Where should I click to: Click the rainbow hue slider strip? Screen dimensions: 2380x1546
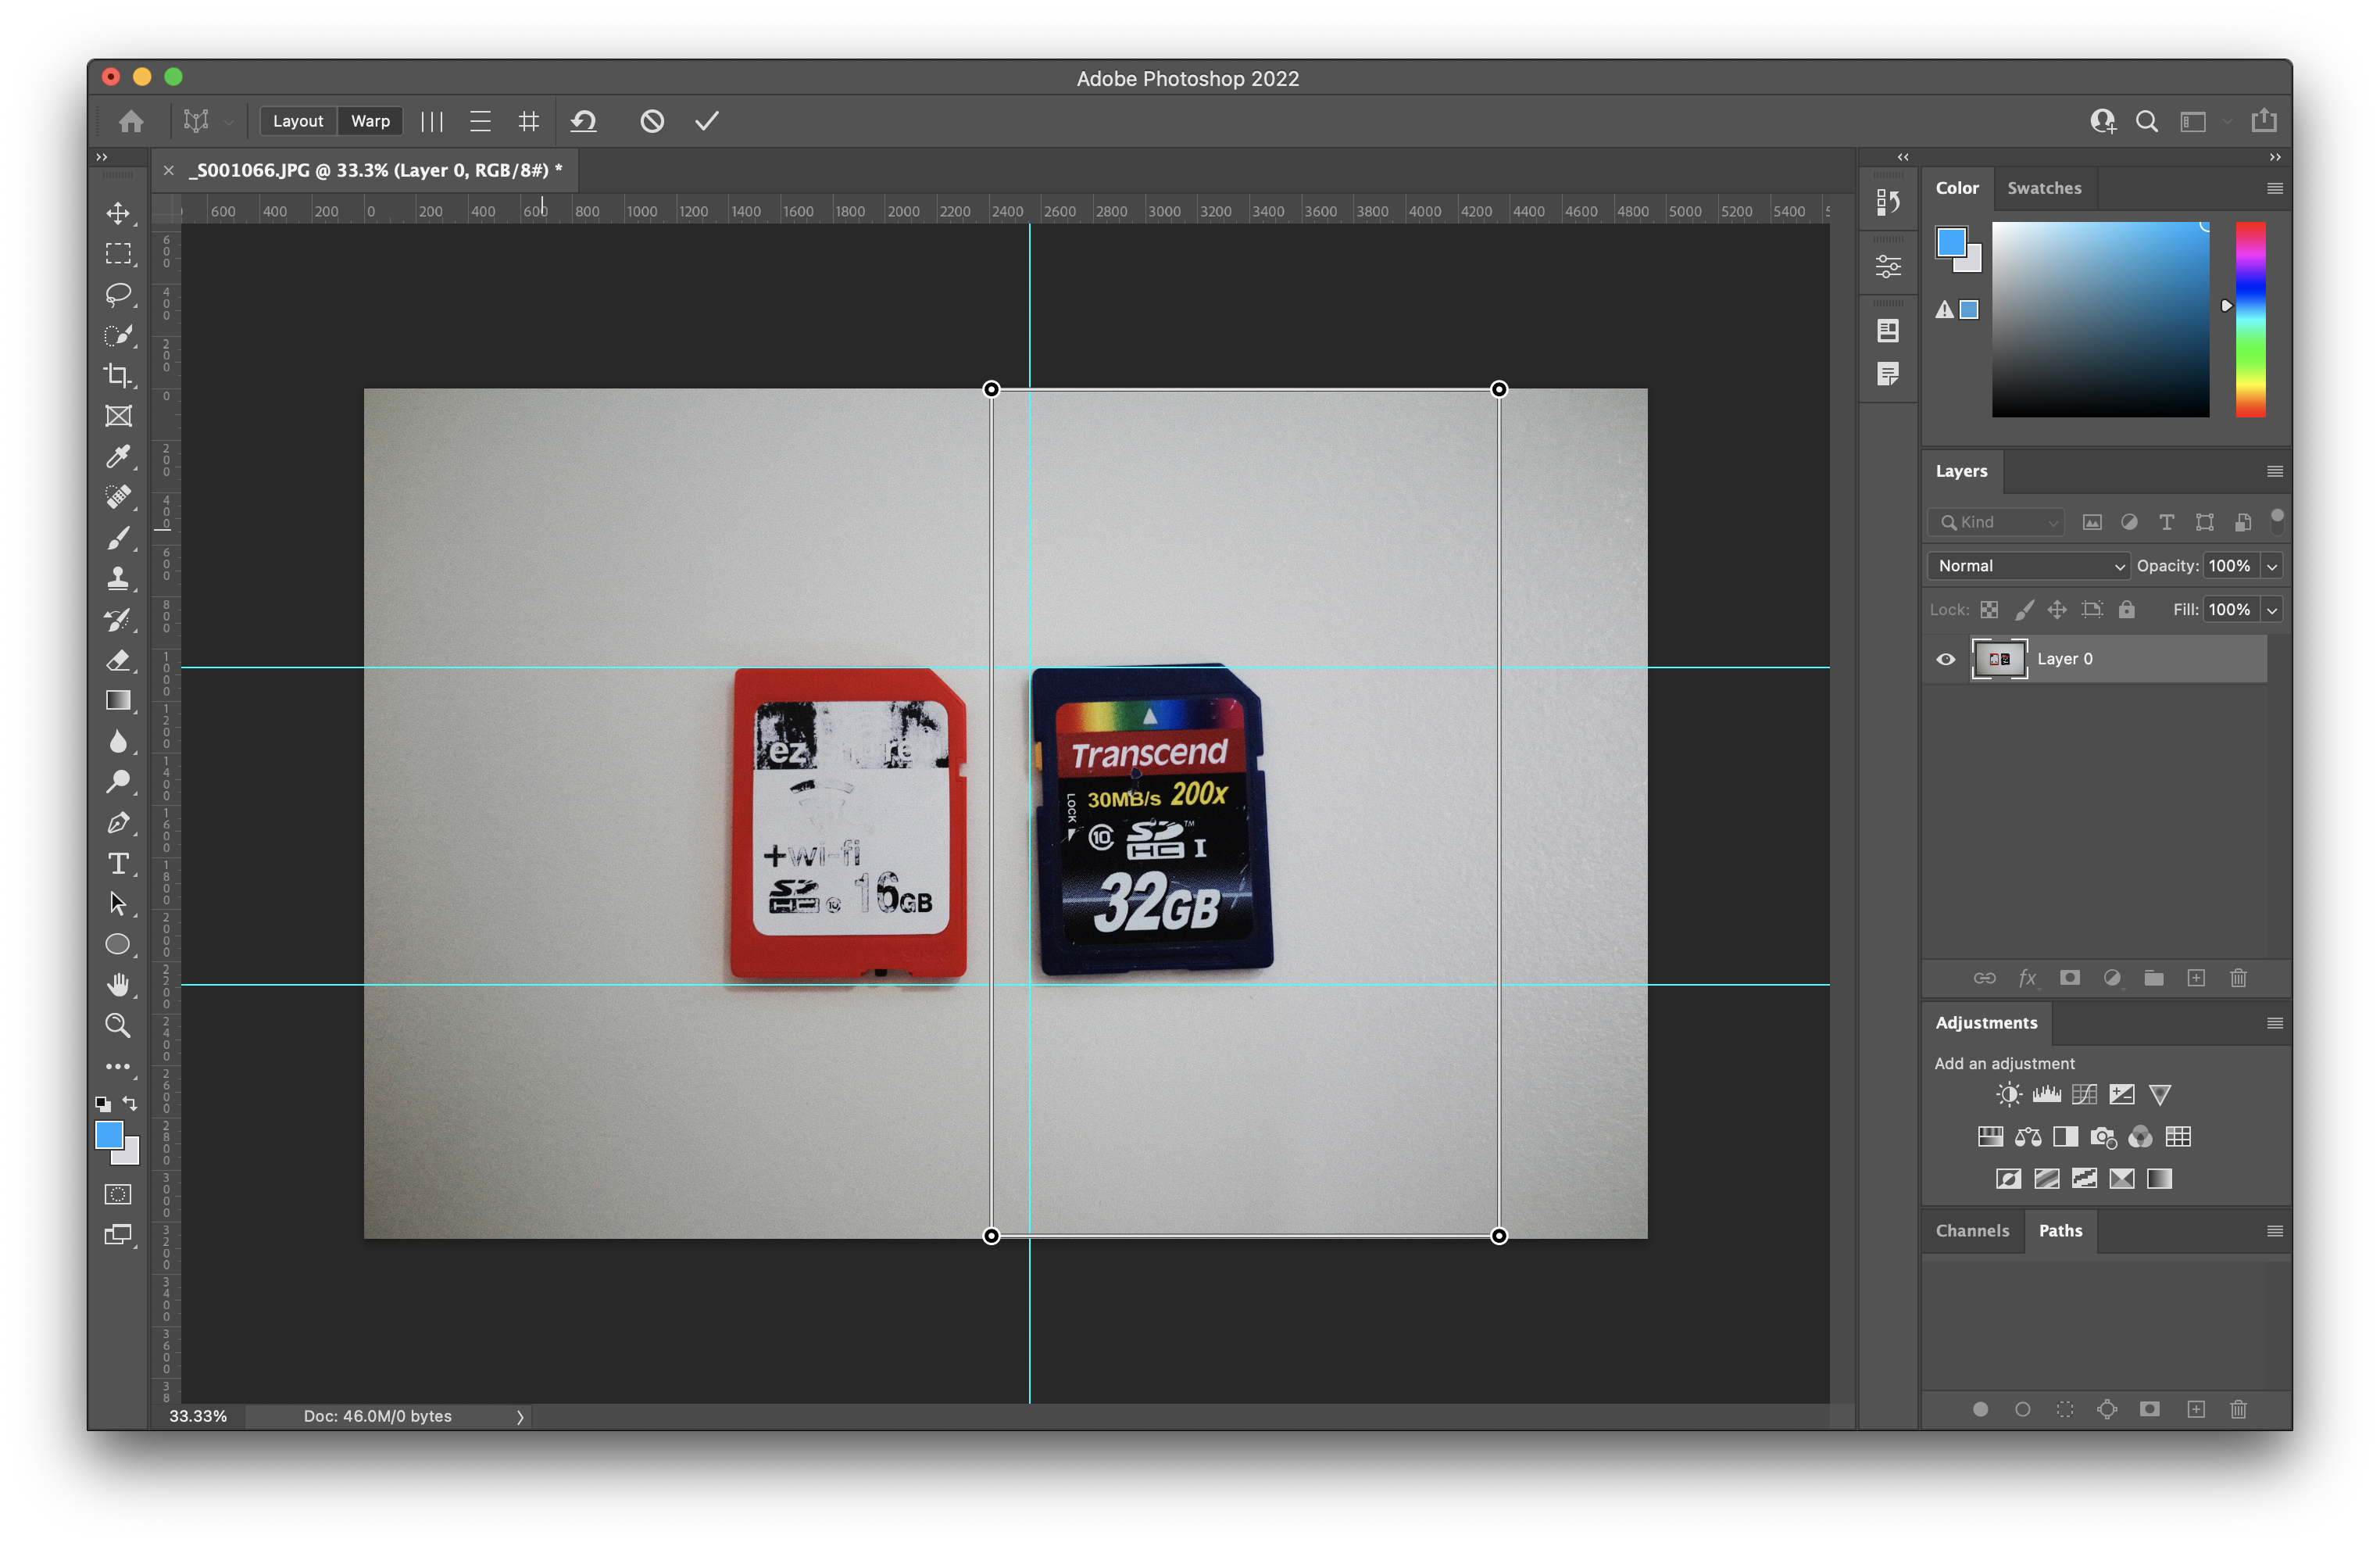pos(2250,319)
